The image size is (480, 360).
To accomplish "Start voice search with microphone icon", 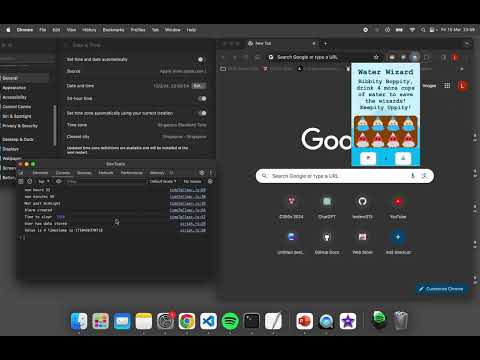I will click(413, 176).
